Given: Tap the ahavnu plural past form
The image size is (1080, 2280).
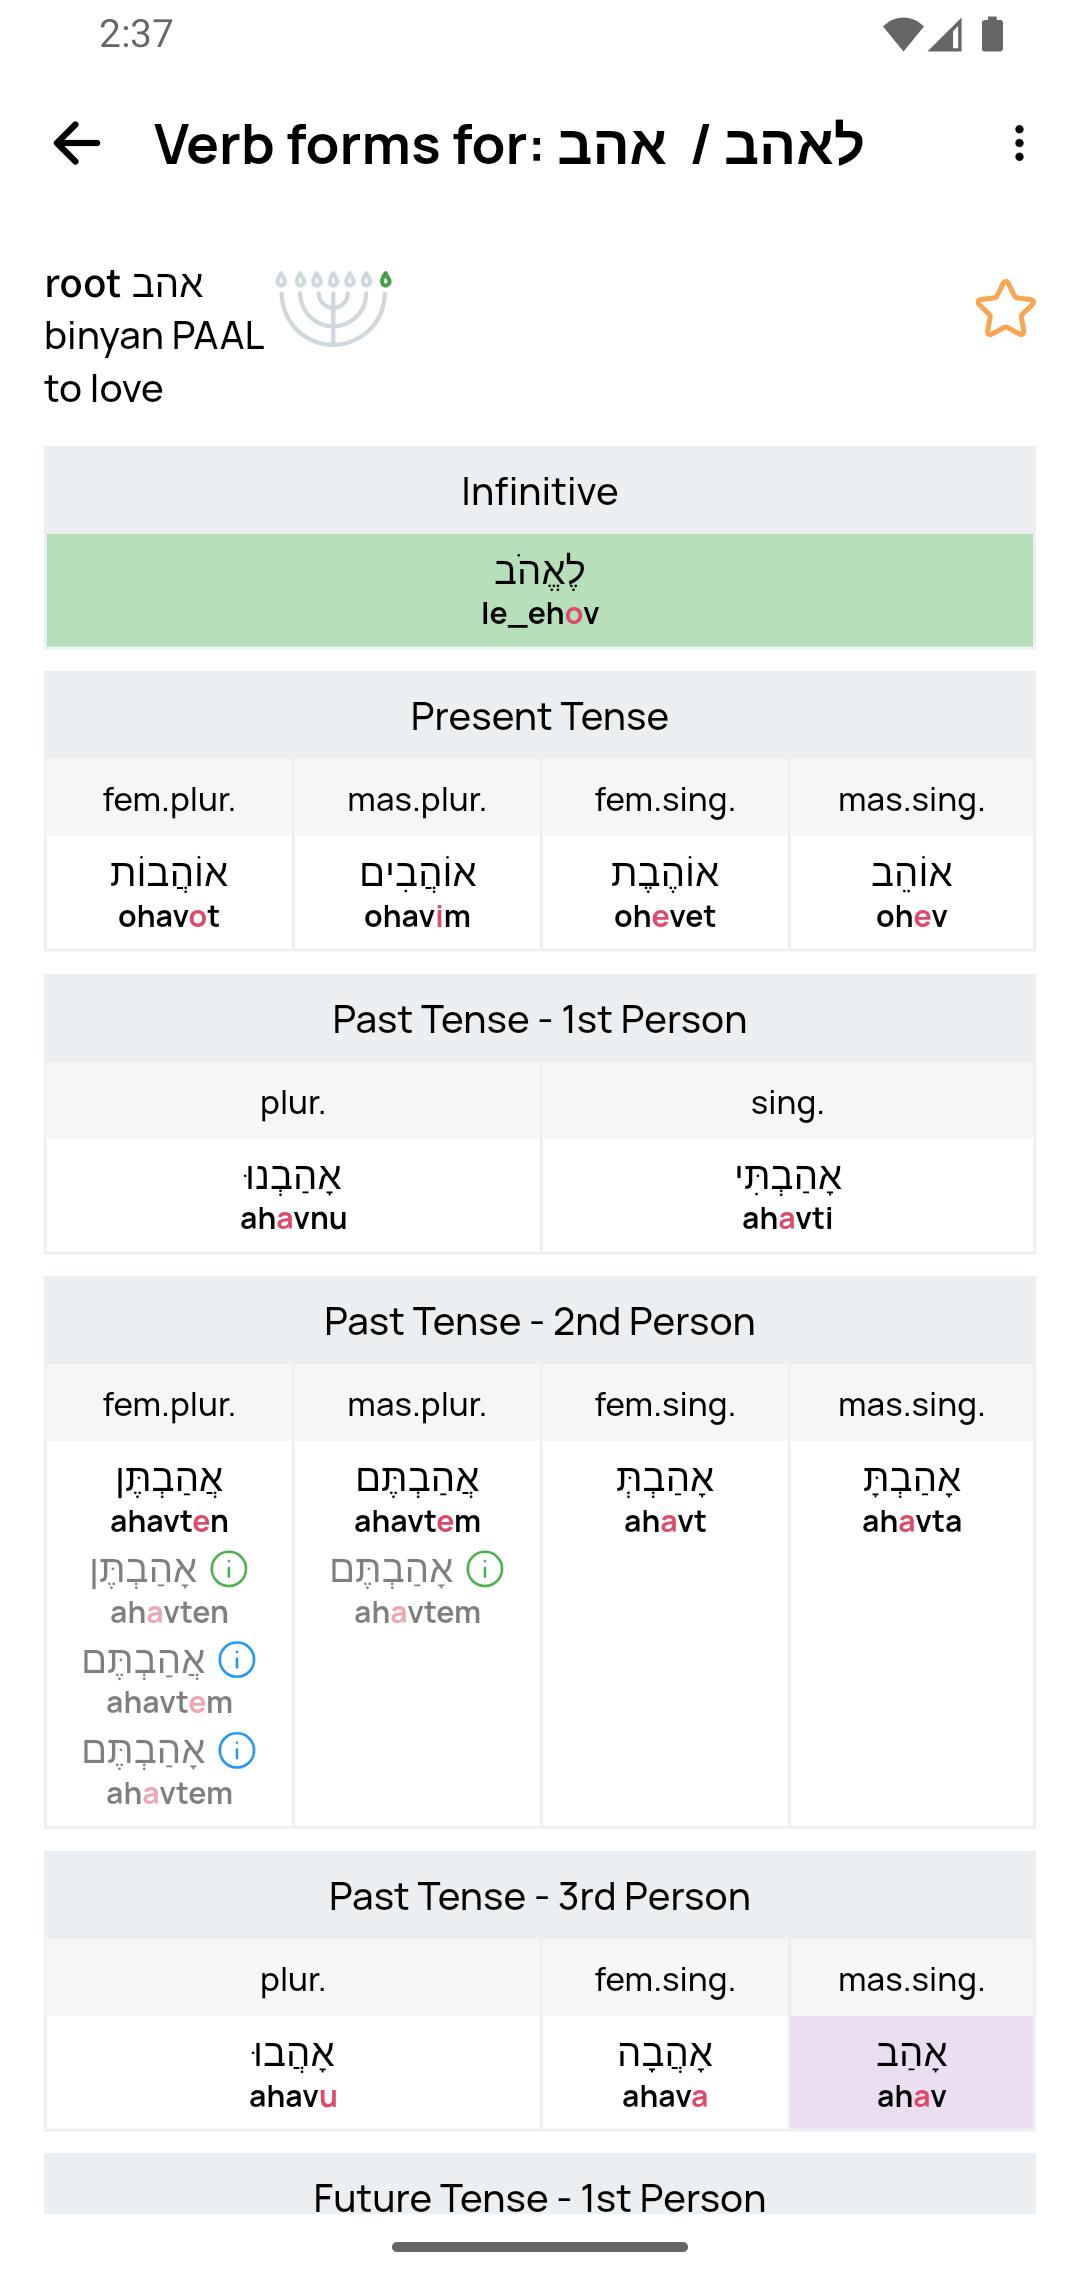Looking at the screenshot, I should tap(293, 1195).
